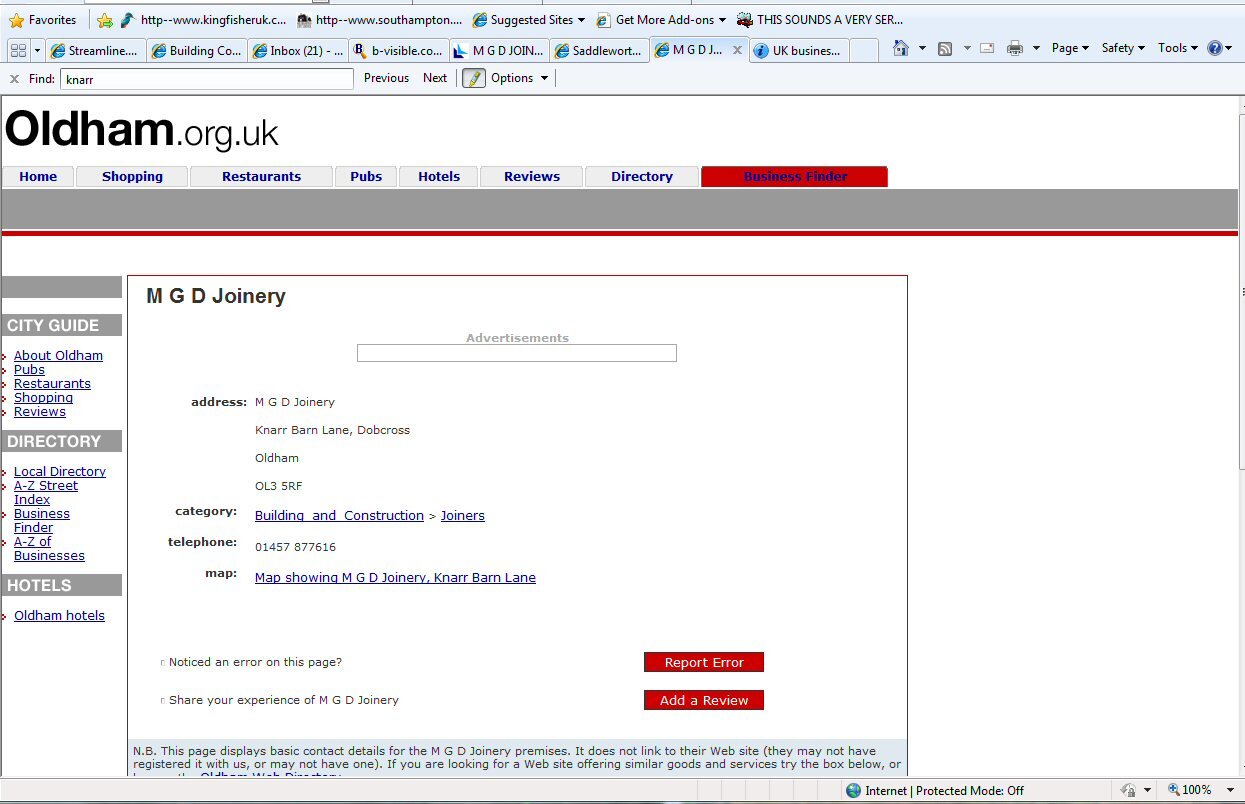Image resolution: width=1245 pixels, height=804 pixels.
Task: Open the Quick Tabs grid icon
Action: pyautogui.click(x=17, y=50)
